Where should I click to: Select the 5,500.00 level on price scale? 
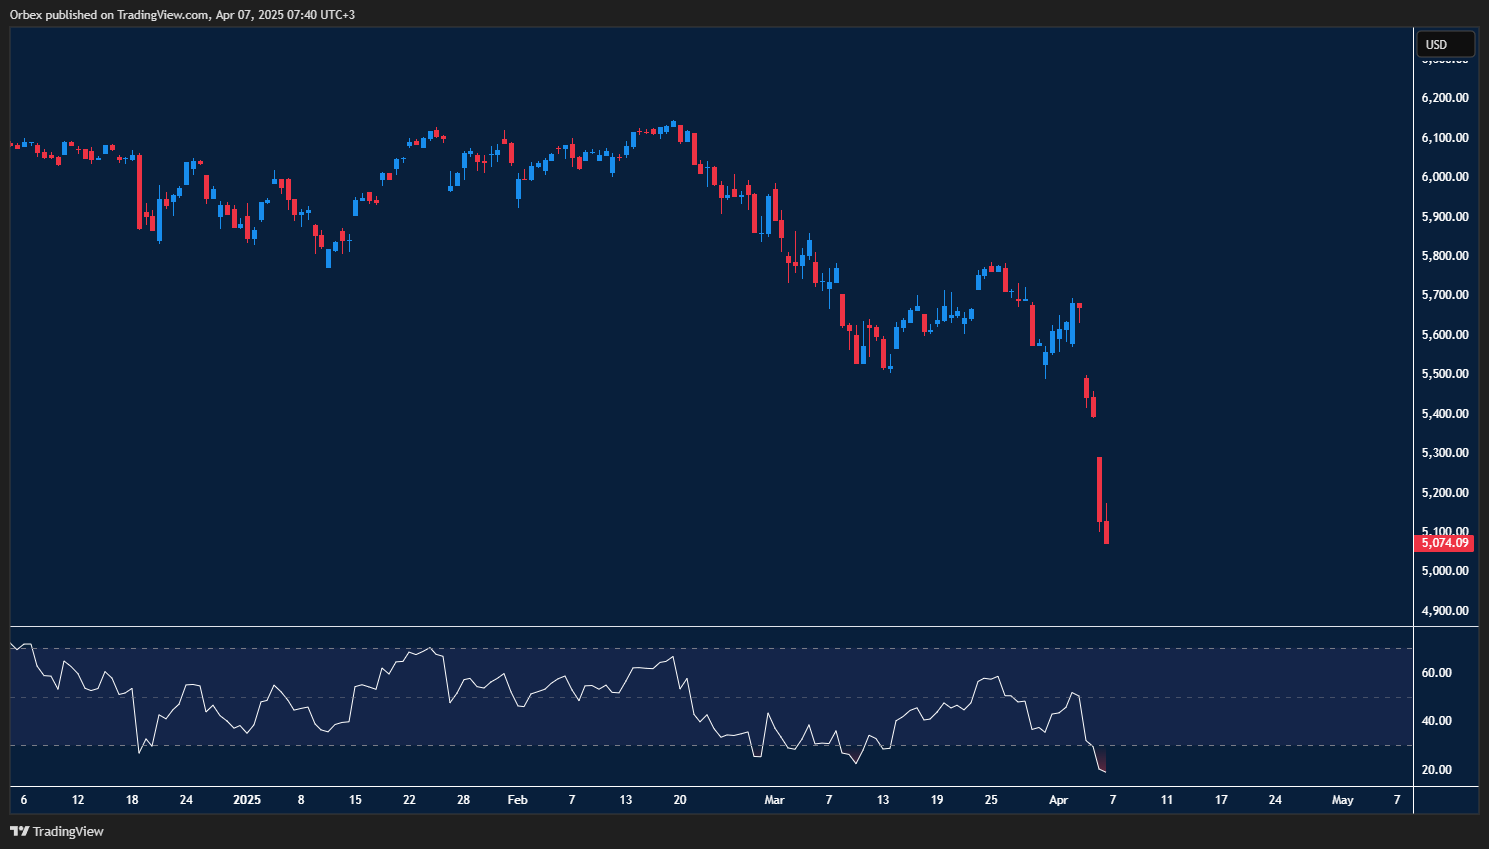click(x=1445, y=374)
